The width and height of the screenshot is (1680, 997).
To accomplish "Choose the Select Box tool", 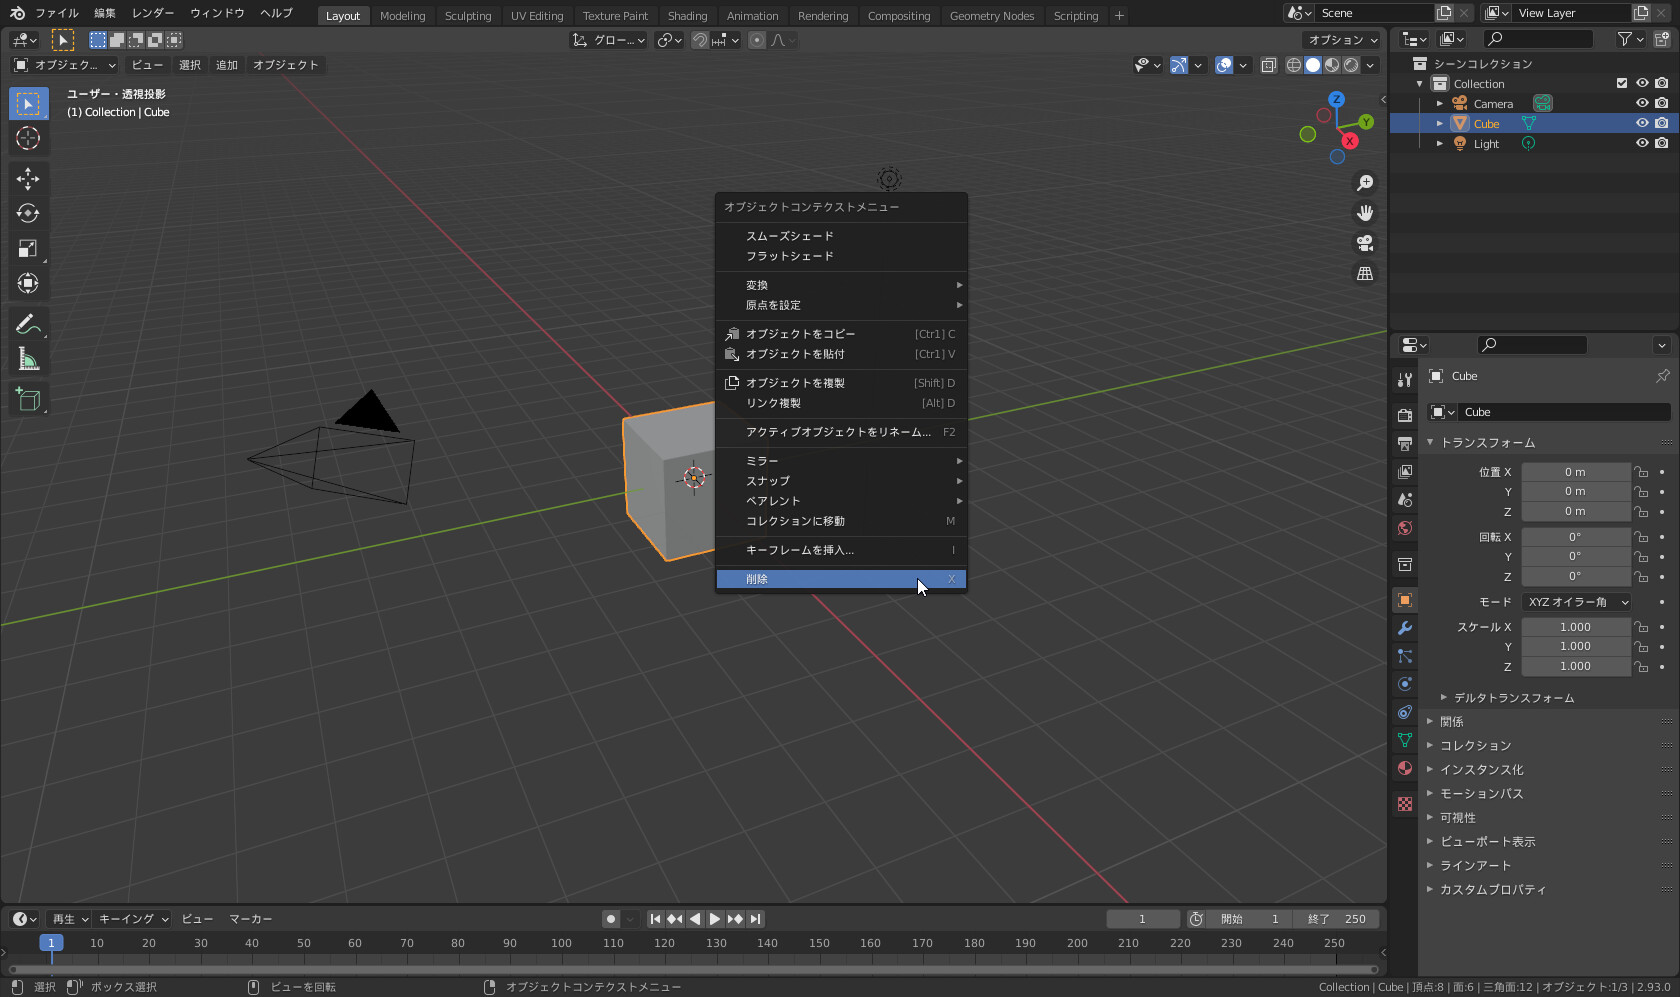I will click(28, 103).
